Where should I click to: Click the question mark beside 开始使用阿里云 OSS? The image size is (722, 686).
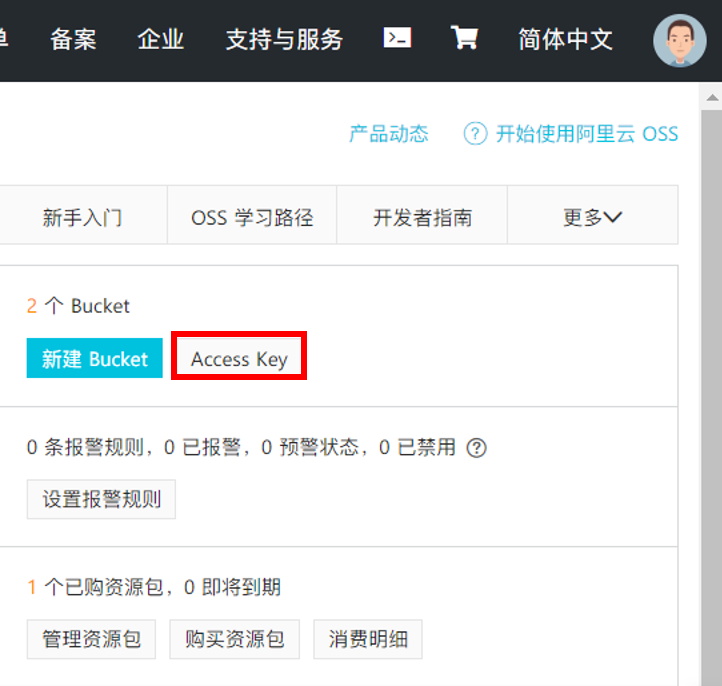click(x=475, y=134)
